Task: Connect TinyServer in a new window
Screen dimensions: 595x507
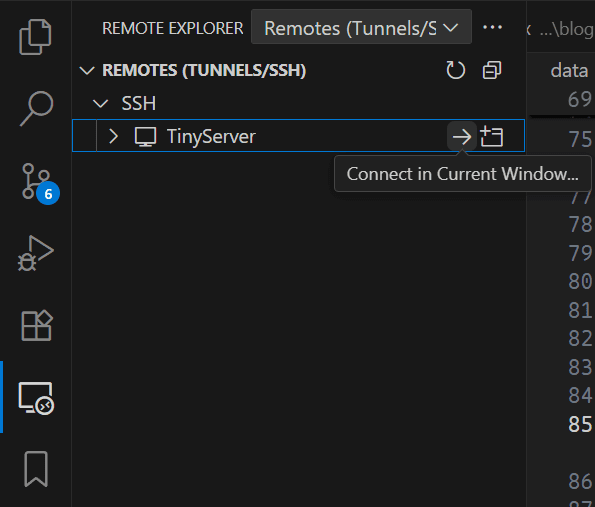Action: pos(492,136)
